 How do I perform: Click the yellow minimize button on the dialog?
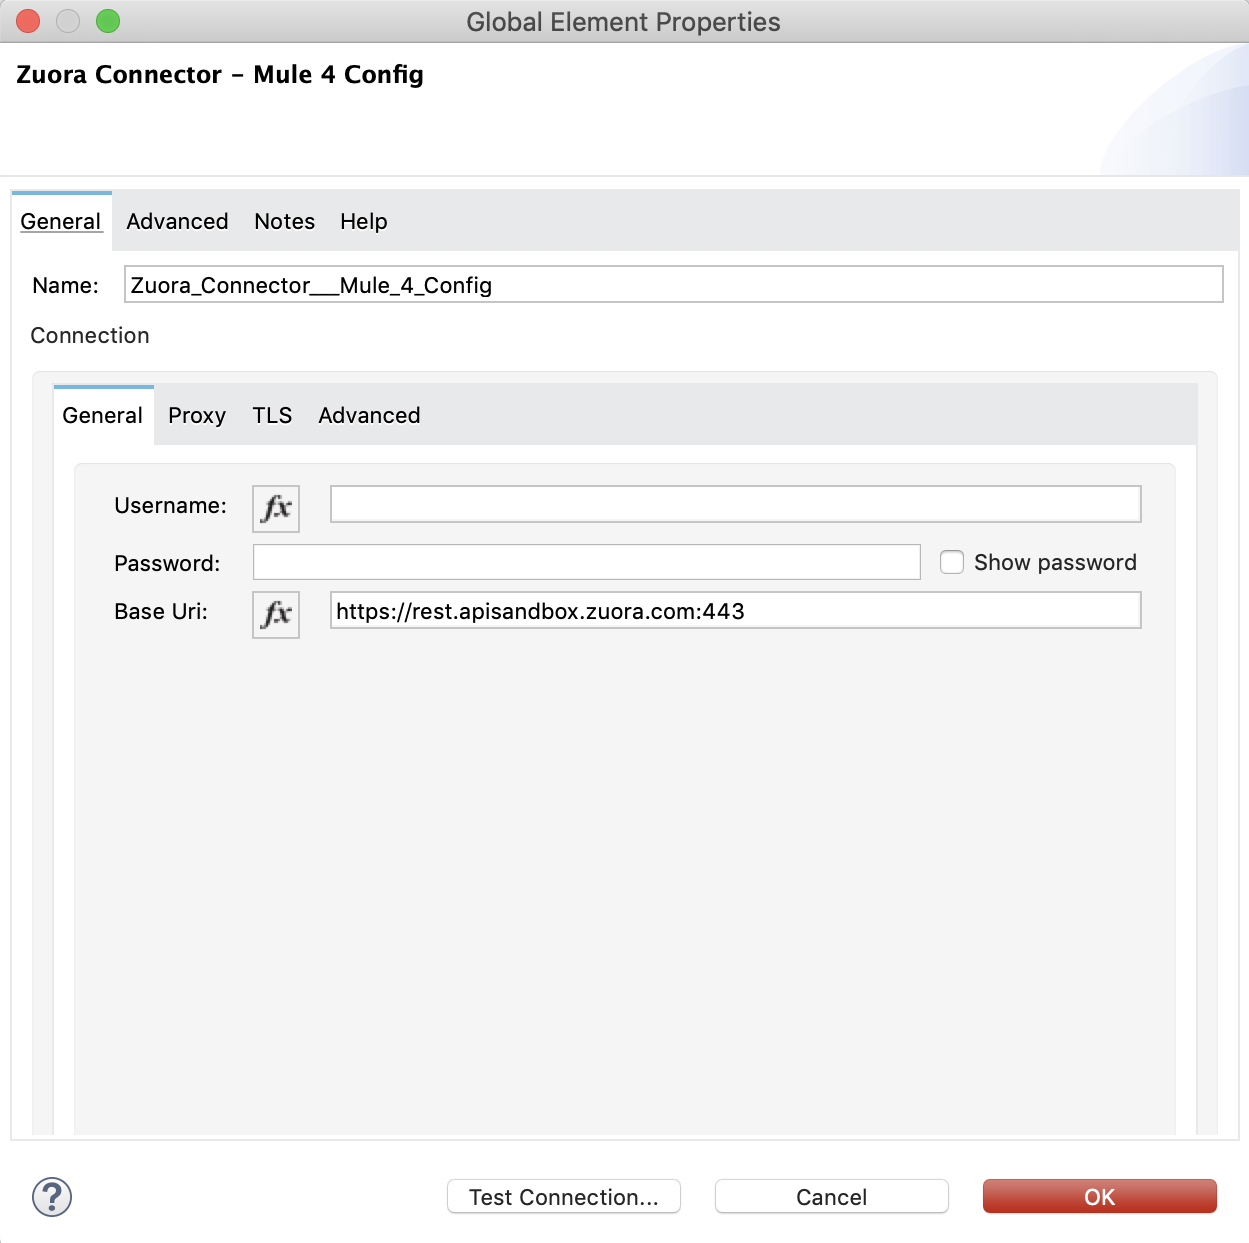(67, 20)
